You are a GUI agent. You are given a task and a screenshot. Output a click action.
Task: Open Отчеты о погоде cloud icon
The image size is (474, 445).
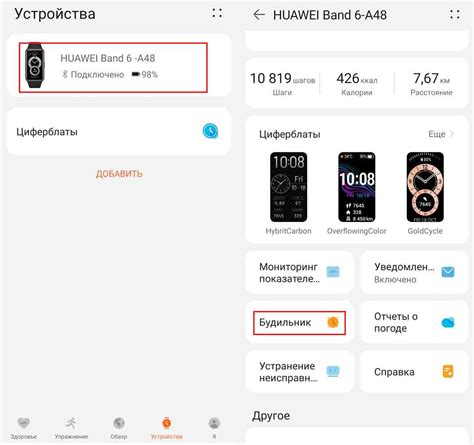pyautogui.click(x=448, y=322)
